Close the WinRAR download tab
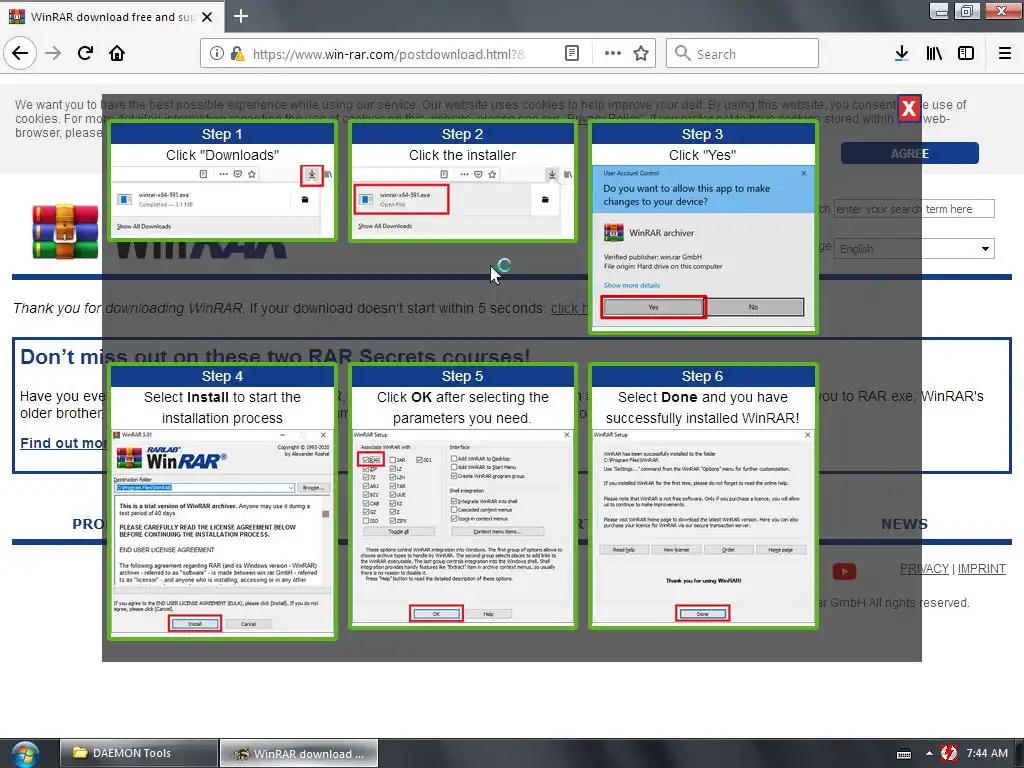1024x768 pixels. click(x=207, y=17)
